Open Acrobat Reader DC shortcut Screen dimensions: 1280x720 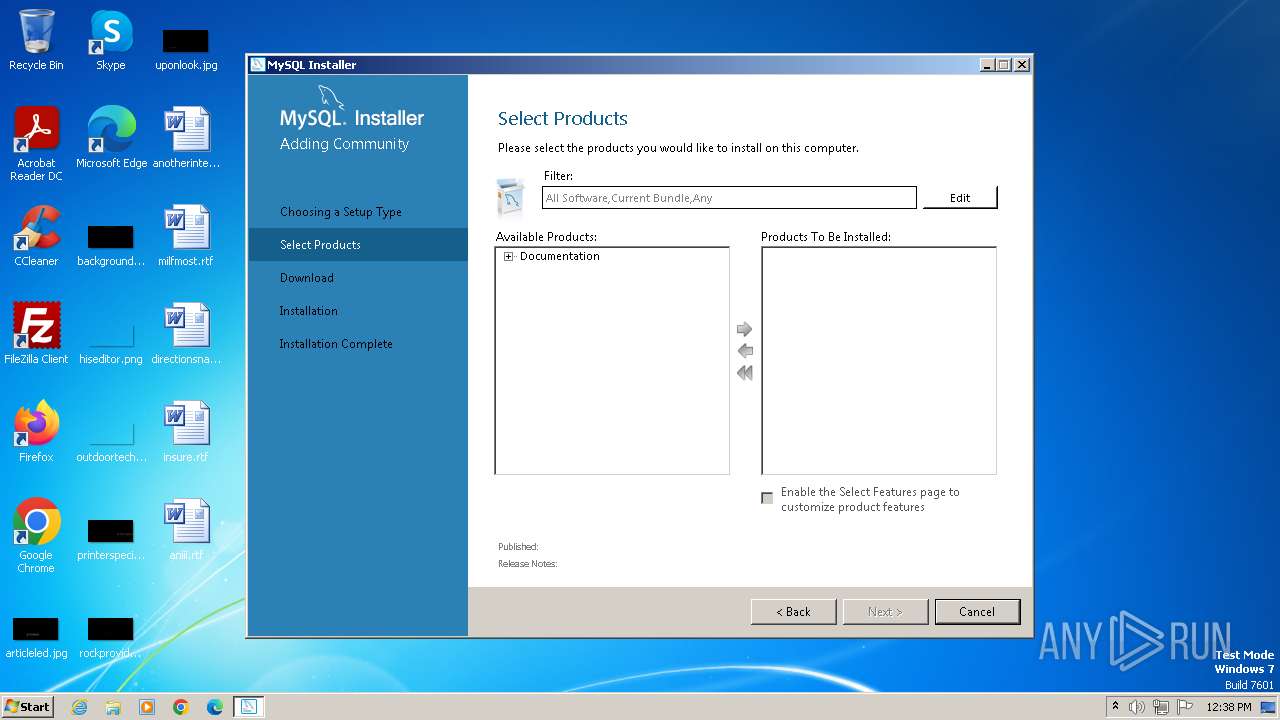(36, 143)
